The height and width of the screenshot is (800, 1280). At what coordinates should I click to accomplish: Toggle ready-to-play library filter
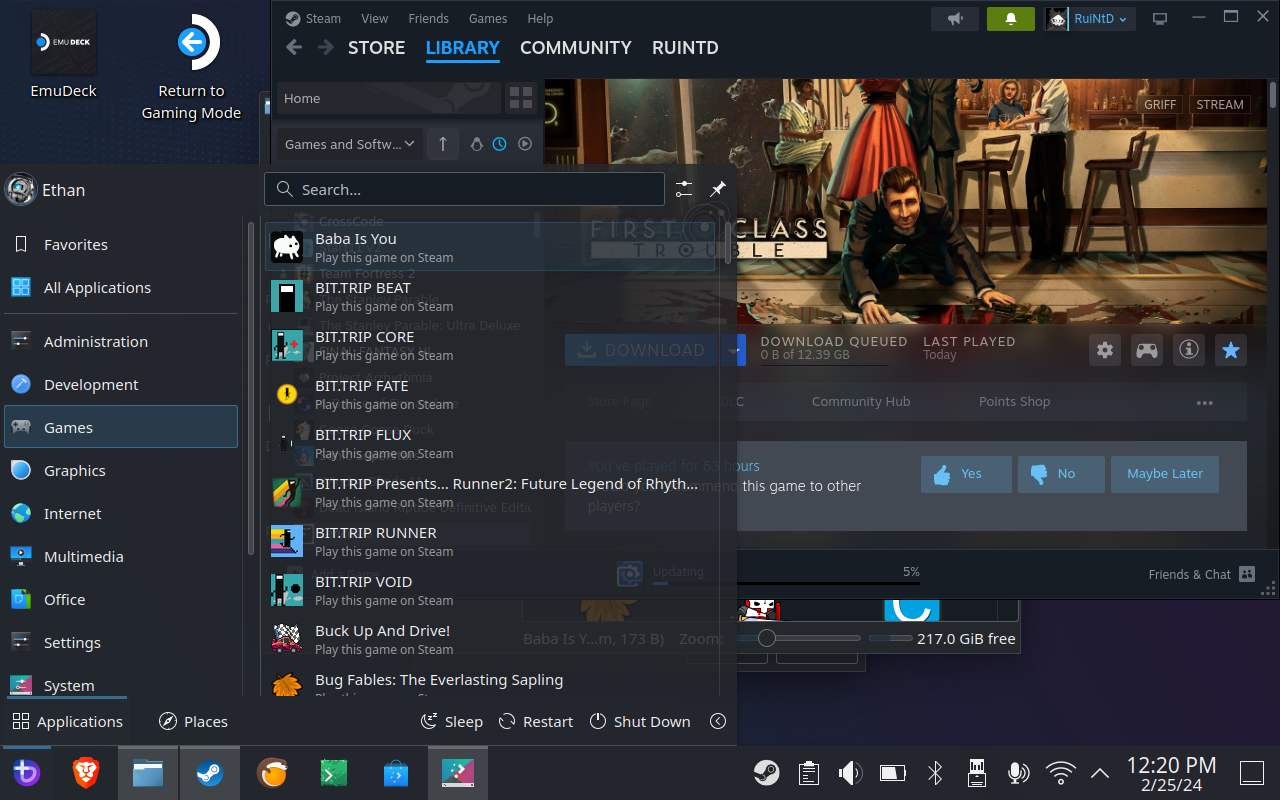(x=525, y=144)
